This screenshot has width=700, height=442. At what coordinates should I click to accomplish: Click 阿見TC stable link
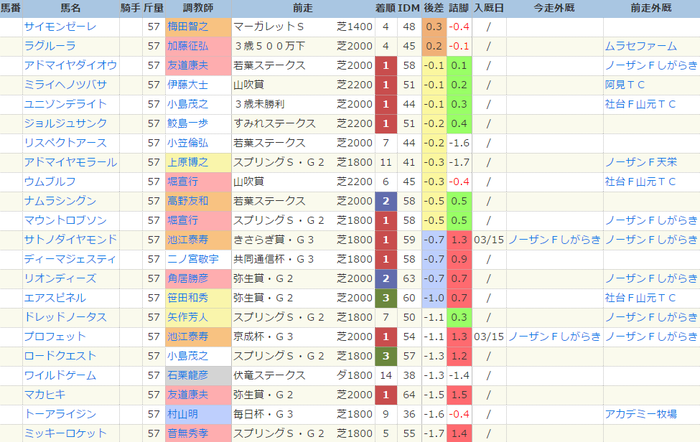pos(625,85)
